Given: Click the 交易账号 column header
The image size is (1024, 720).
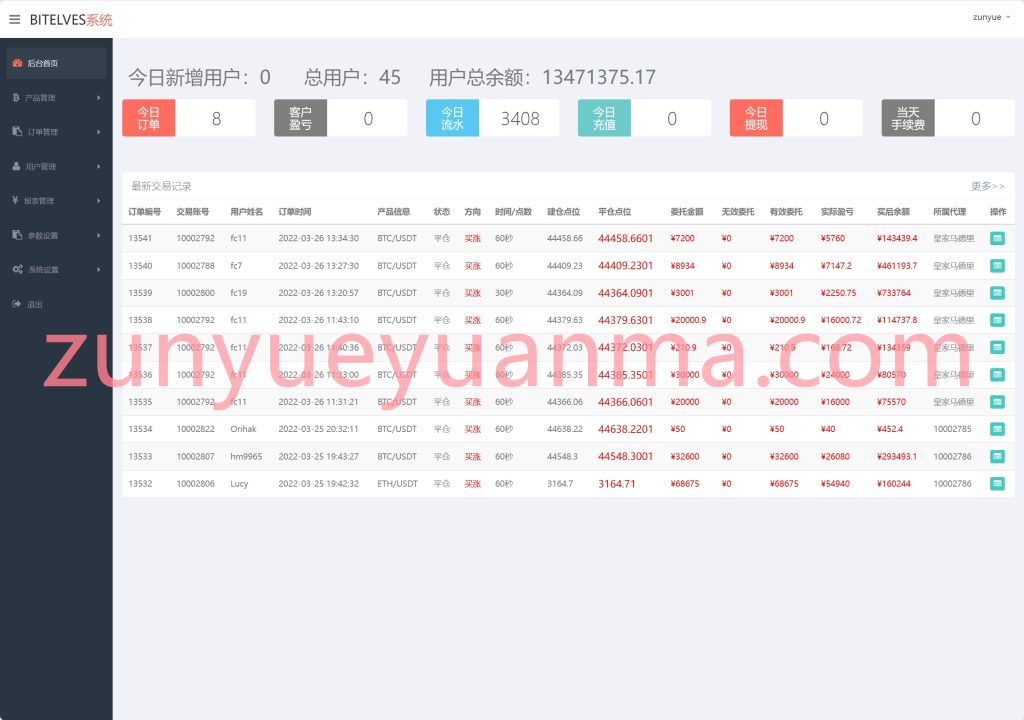Looking at the screenshot, I should 193,212.
